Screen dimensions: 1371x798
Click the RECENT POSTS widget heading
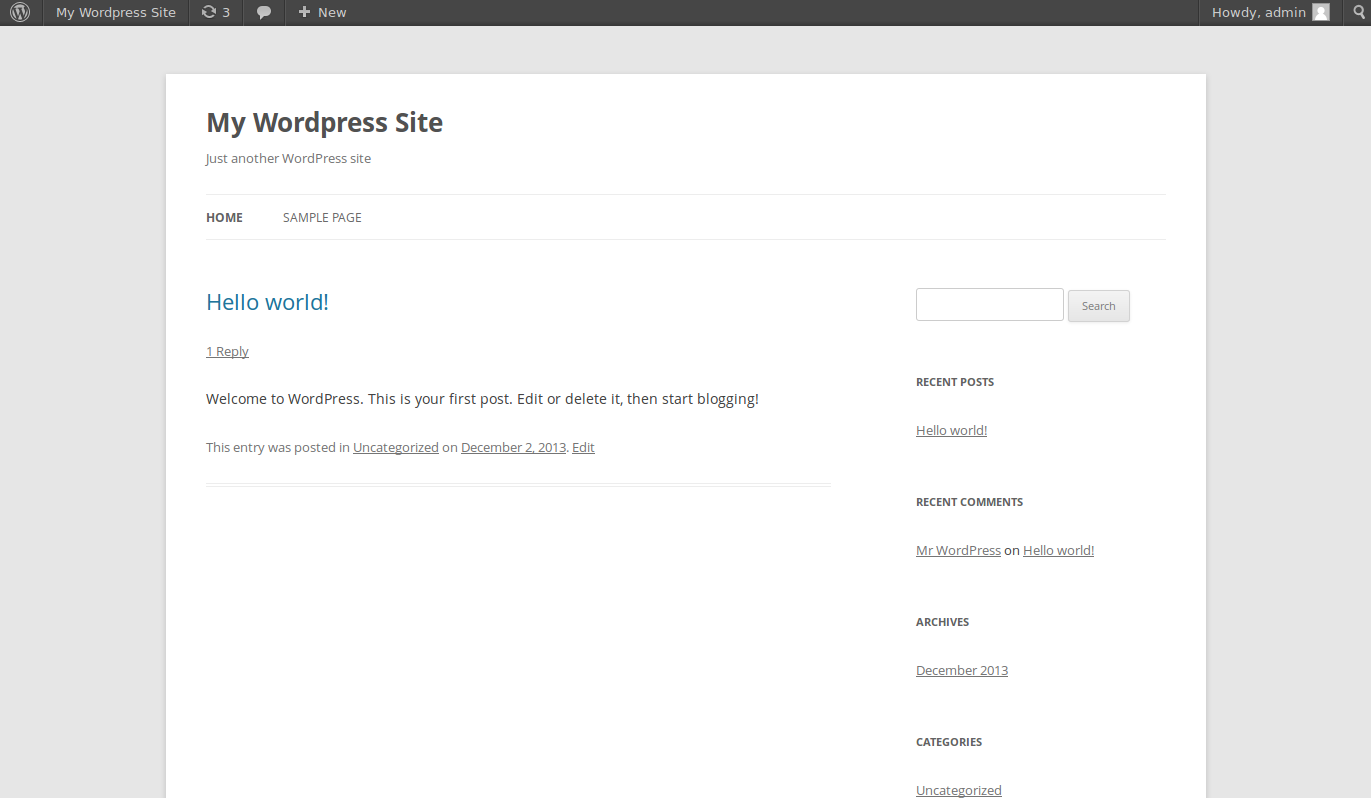[x=955, y=382]
